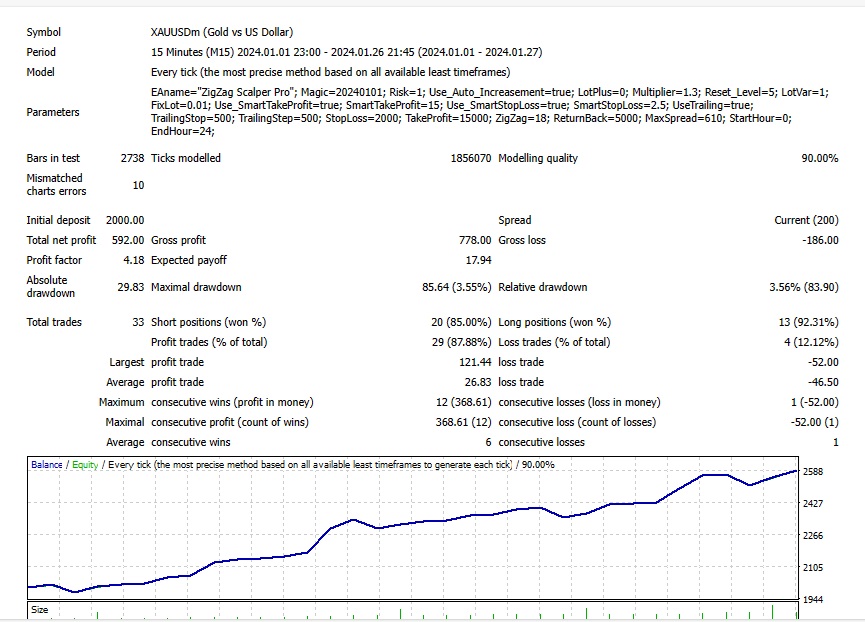Click the Loss trades value 4 (12.12%)

[811, 342]
